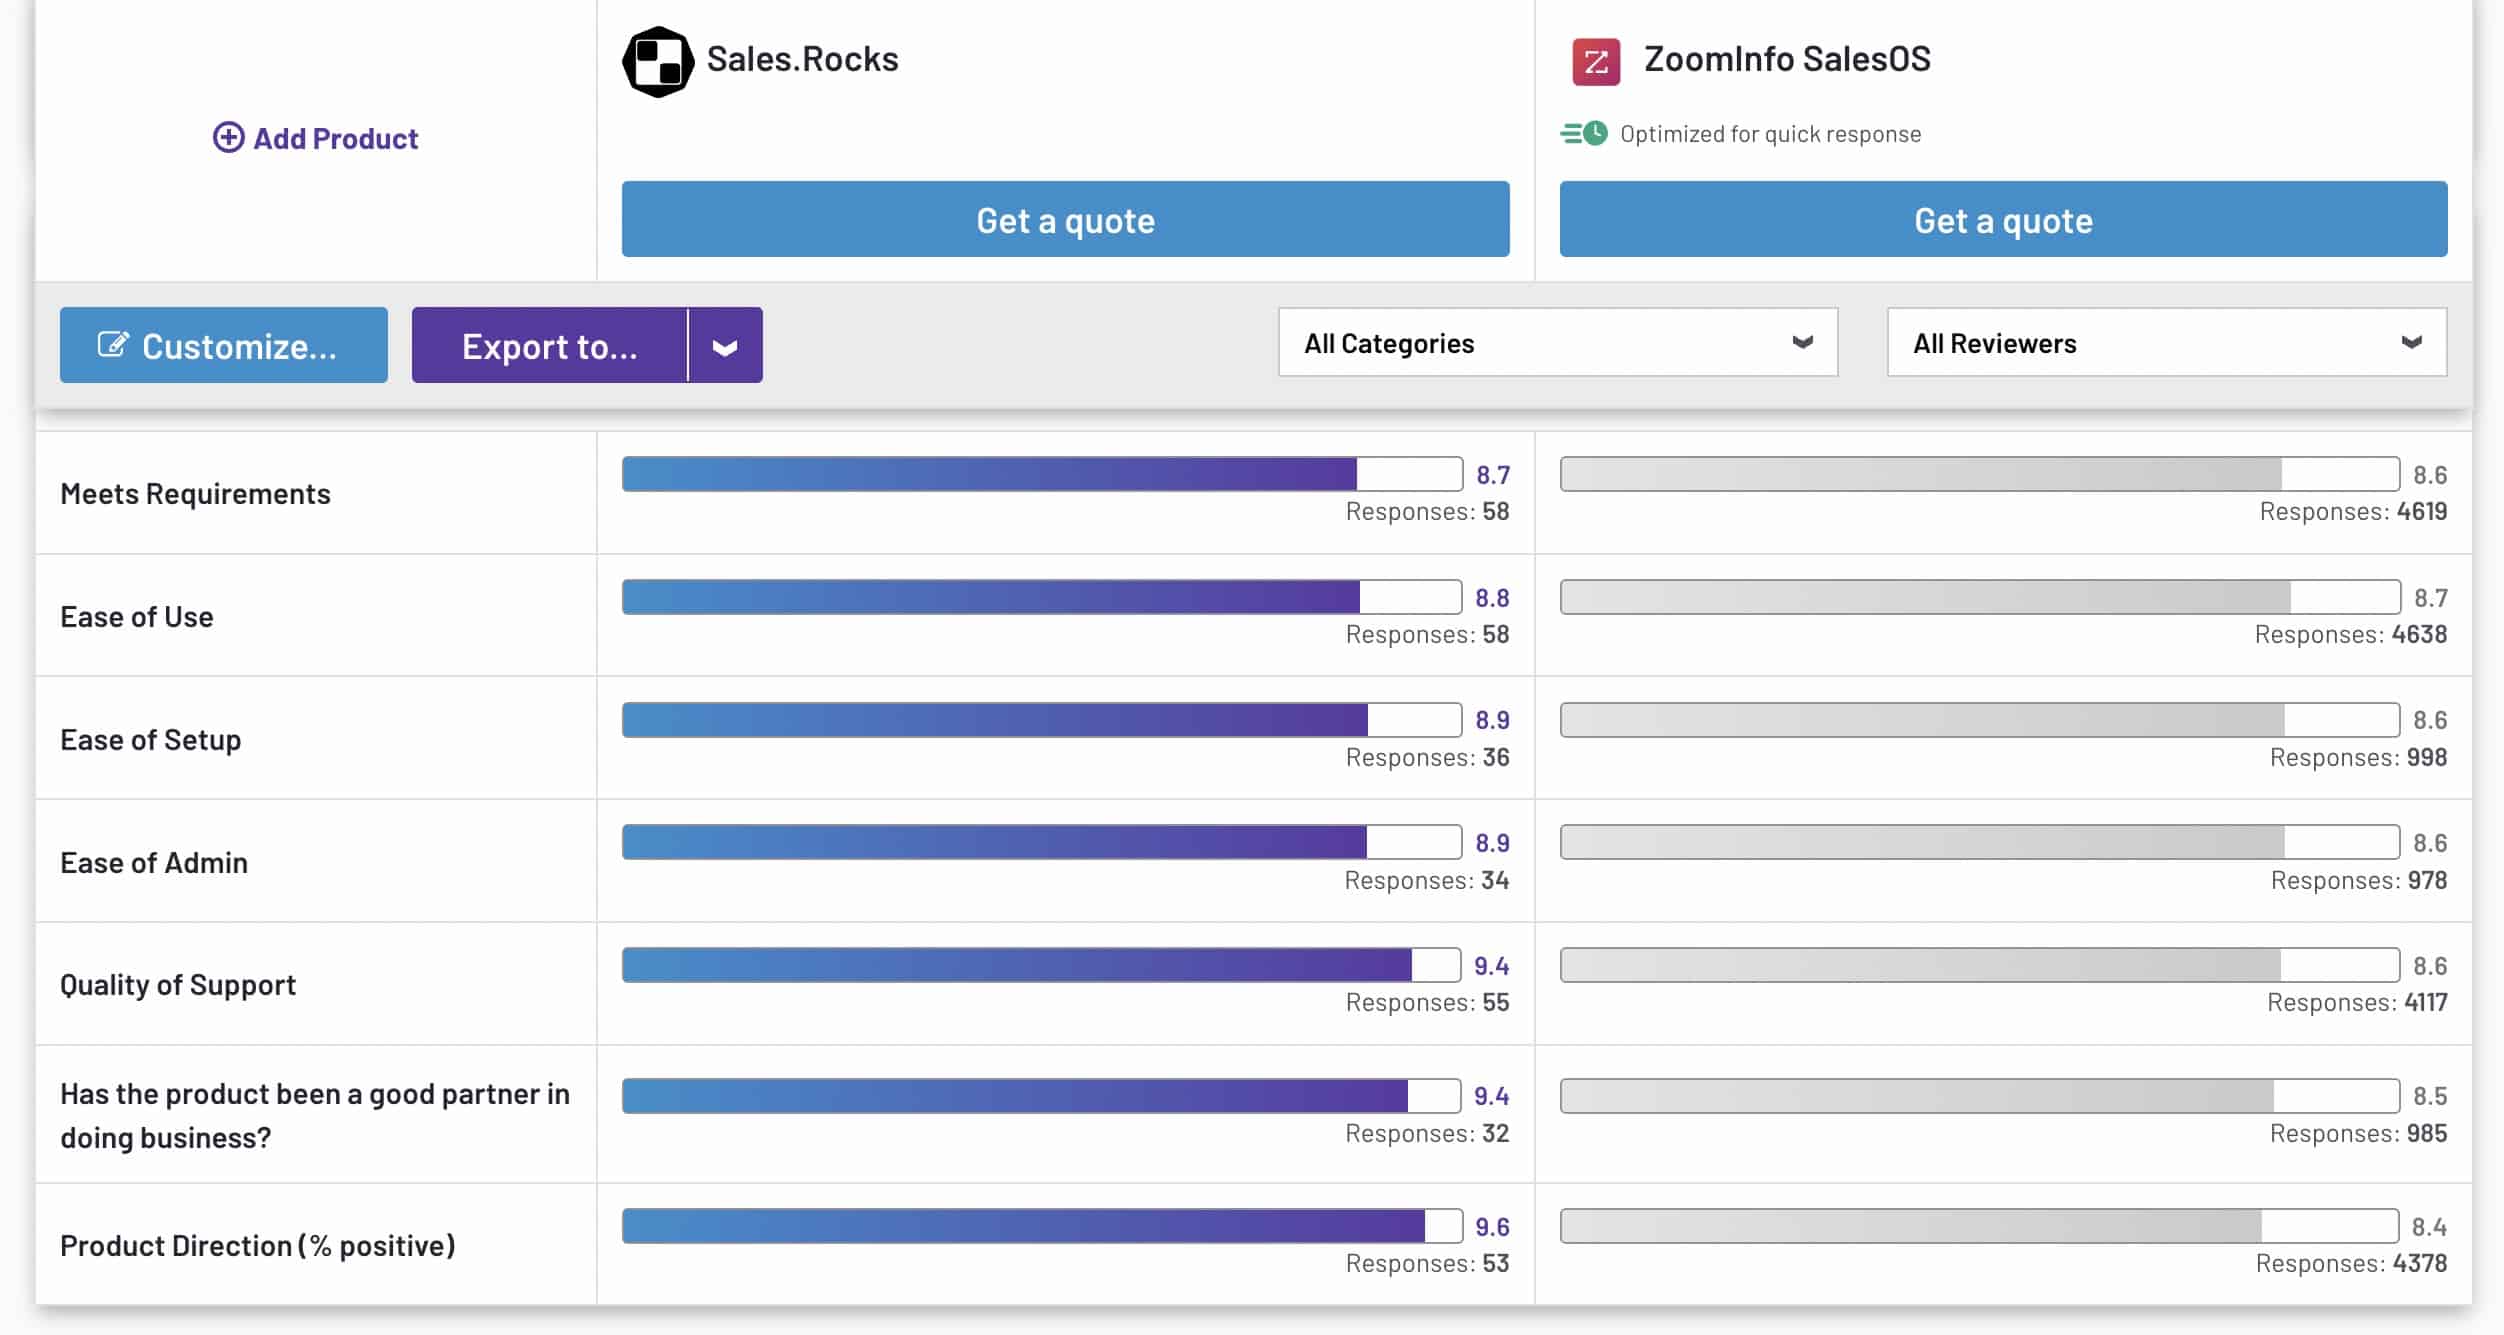Viewport: 2504px width, 1335px height.
Task: Get a quote for Sales.Rocks
Action: tap(1065, 220)
